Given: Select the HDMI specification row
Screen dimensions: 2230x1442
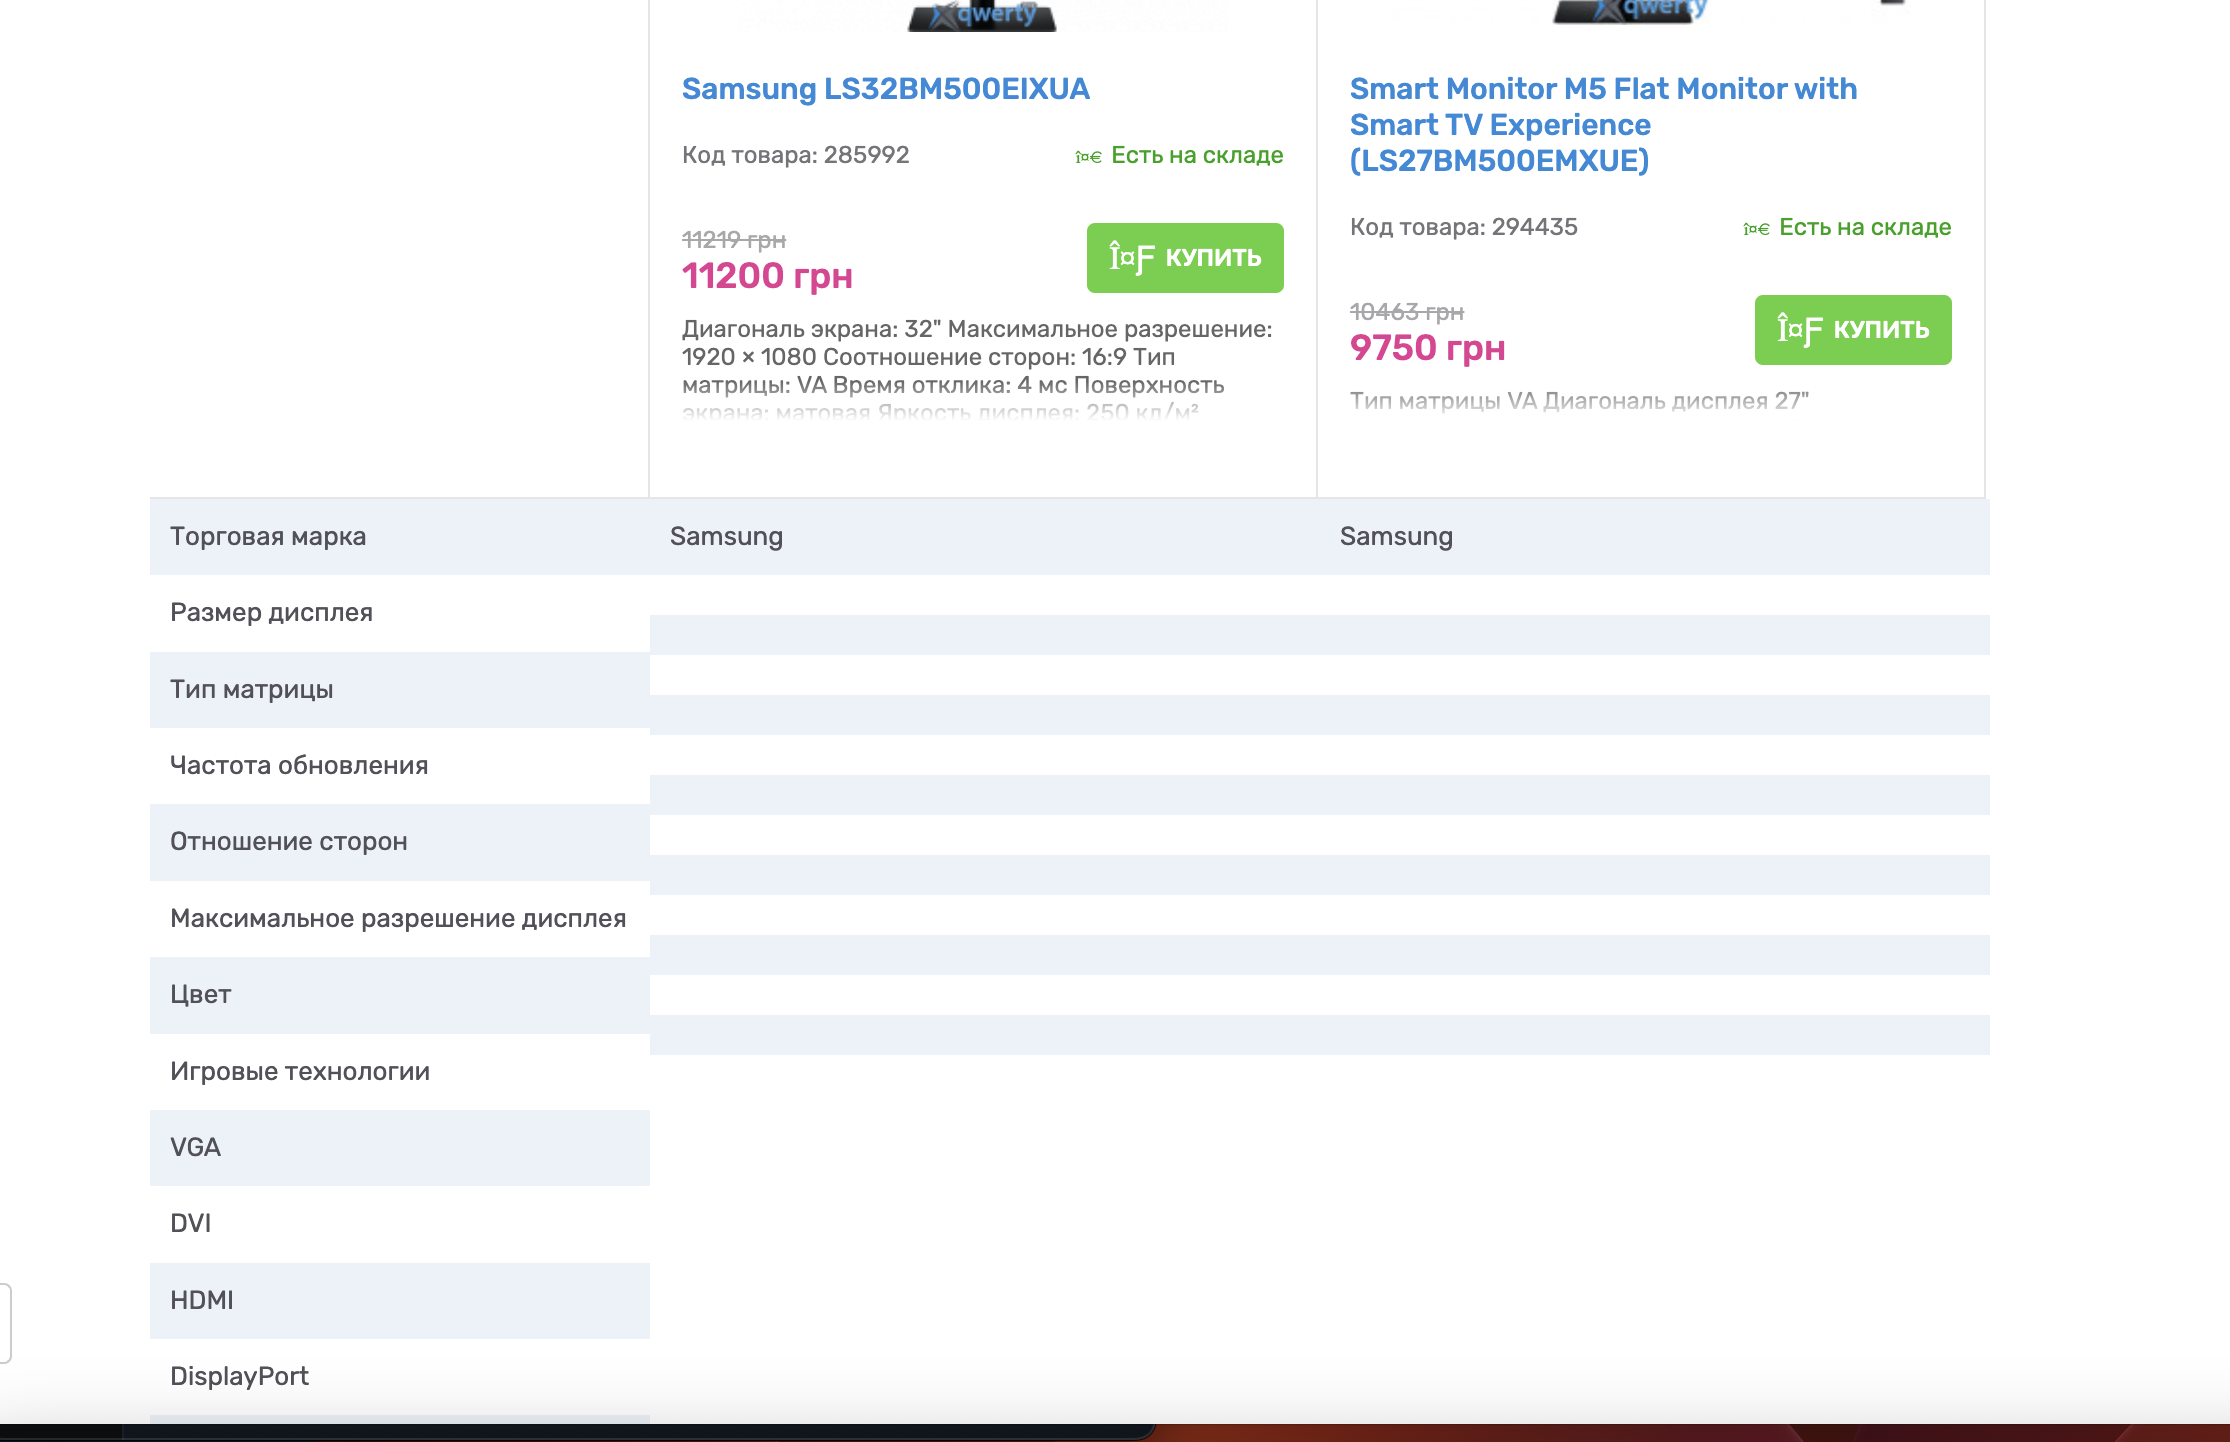Looking at the screenshot, I should point(201,1301).
